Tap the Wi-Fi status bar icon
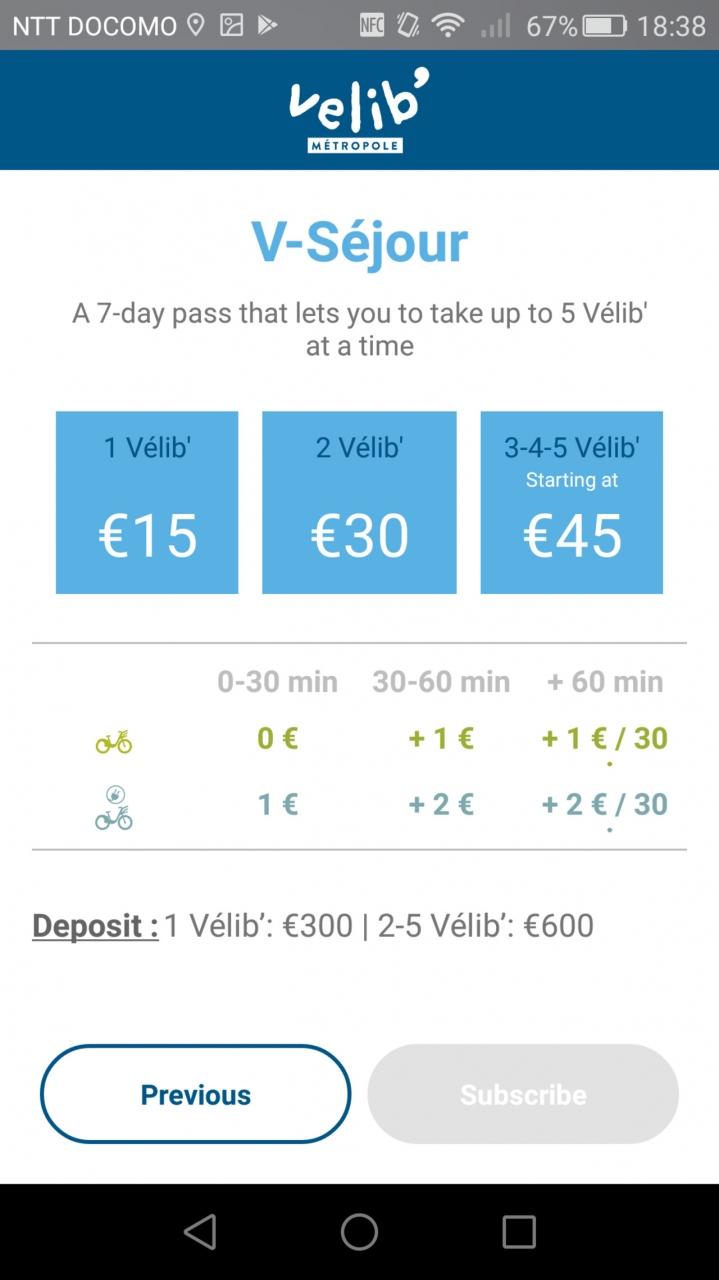 448,25
